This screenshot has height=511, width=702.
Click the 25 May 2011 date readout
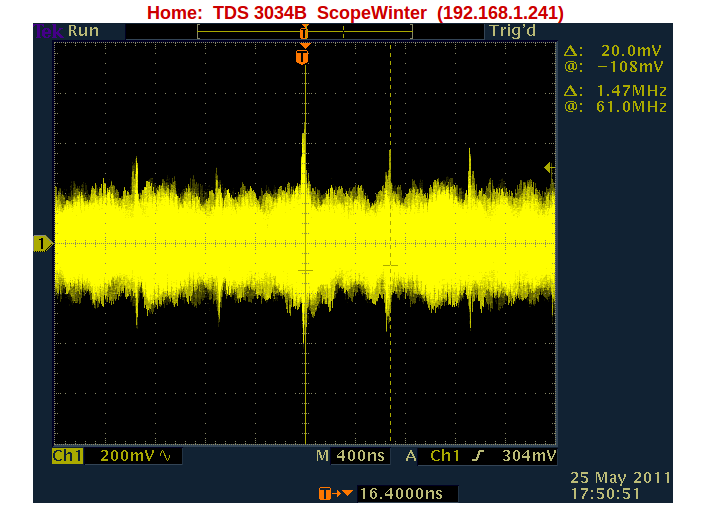click(621, 478)
